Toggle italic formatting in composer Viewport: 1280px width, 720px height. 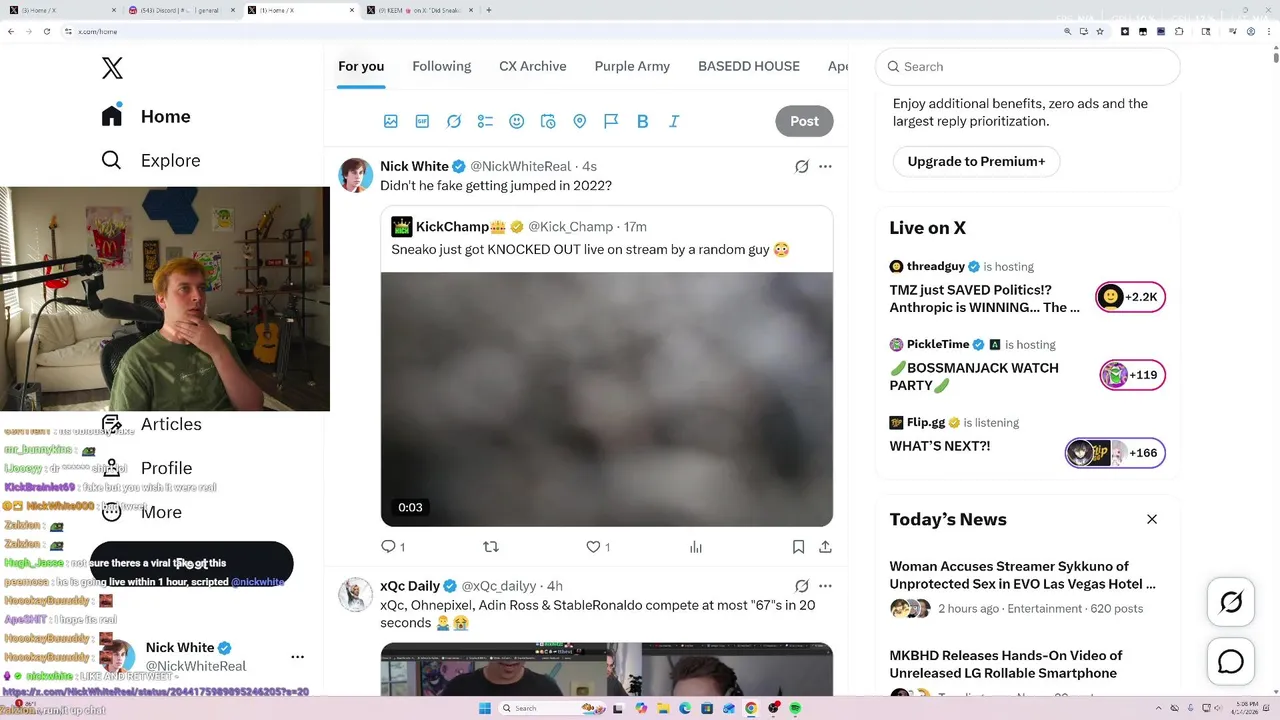[674, 121]
